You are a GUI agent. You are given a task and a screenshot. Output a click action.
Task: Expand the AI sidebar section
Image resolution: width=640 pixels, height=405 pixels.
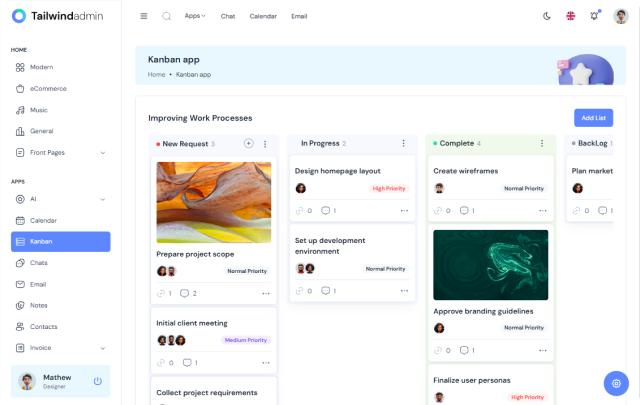tap(60, 199)
